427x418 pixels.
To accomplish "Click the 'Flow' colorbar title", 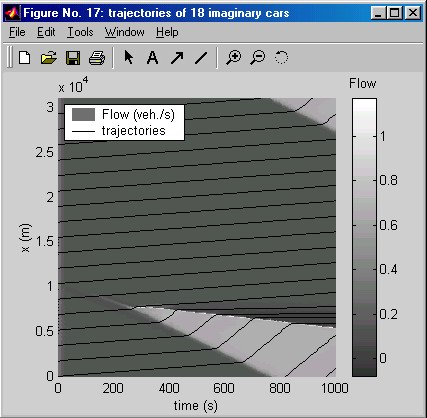I will (x=363, y=83).
